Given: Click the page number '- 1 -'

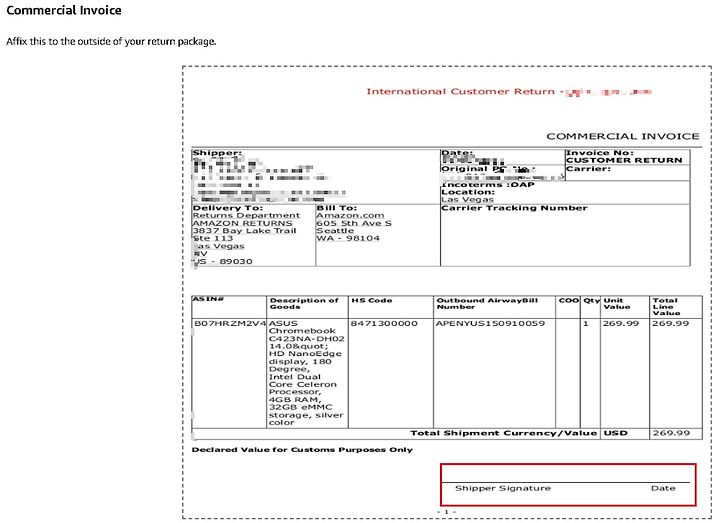Looking at the screenshot, I should click(446, 511).
